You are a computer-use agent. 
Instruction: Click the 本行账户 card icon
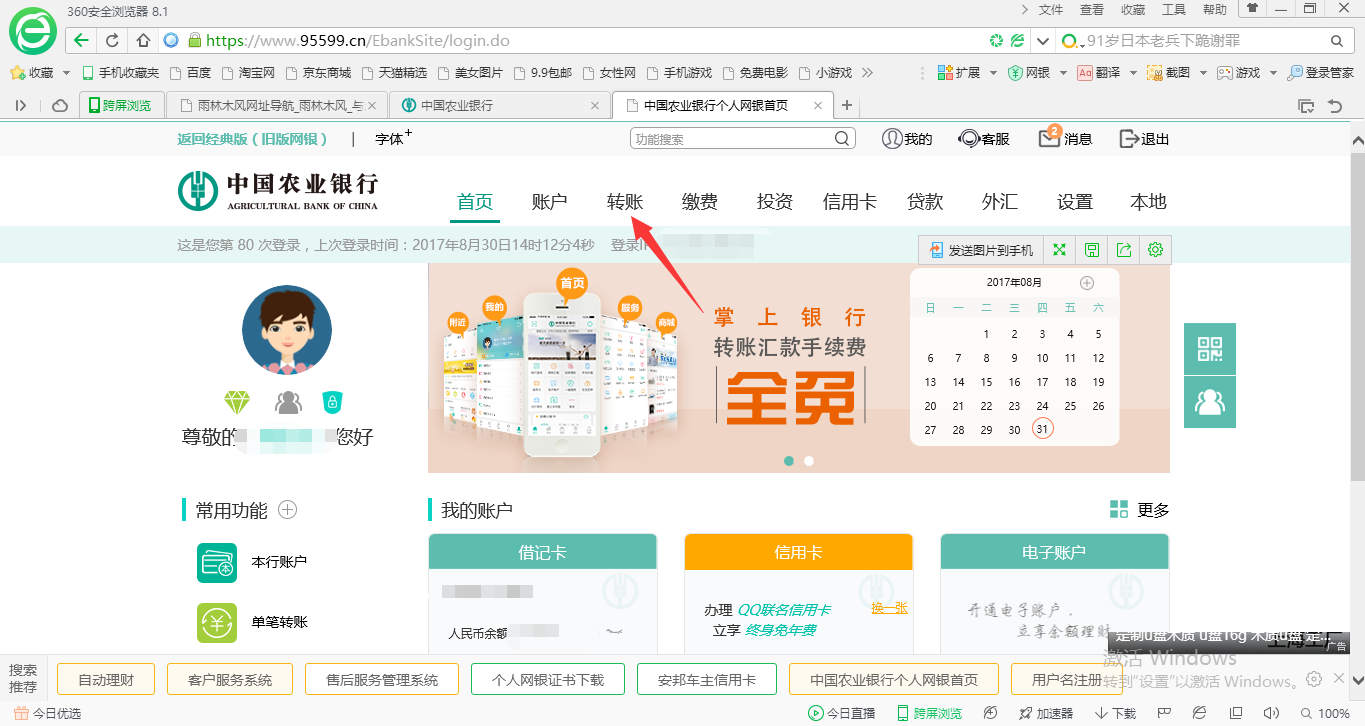tap(217, 563)
